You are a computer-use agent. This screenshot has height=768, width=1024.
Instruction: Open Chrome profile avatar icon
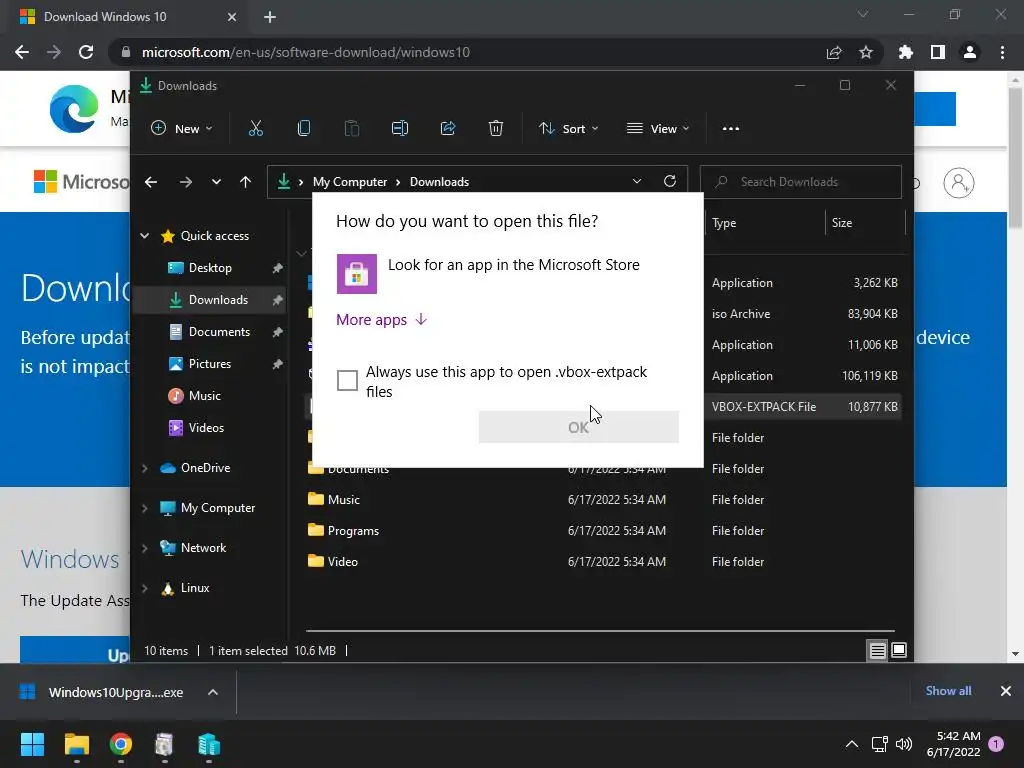click(970, 52)
